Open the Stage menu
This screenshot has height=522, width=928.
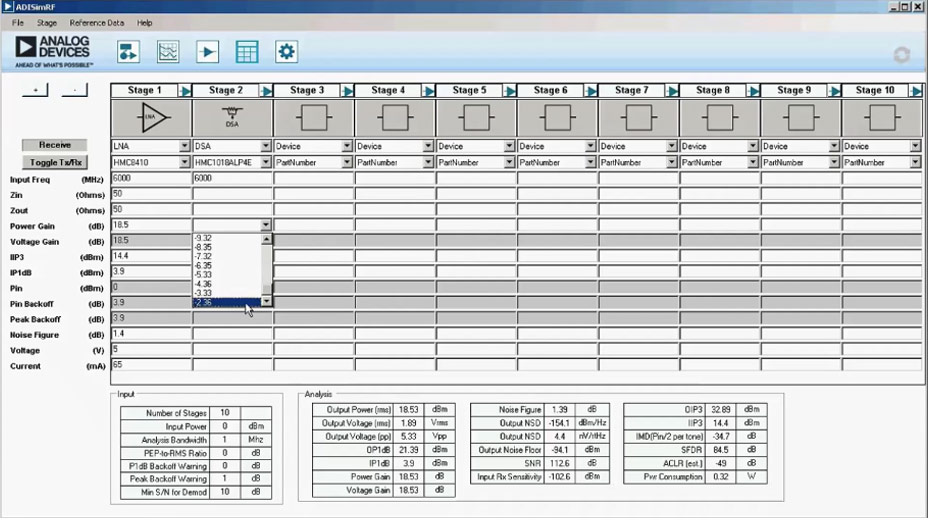(x=47, y=22)
